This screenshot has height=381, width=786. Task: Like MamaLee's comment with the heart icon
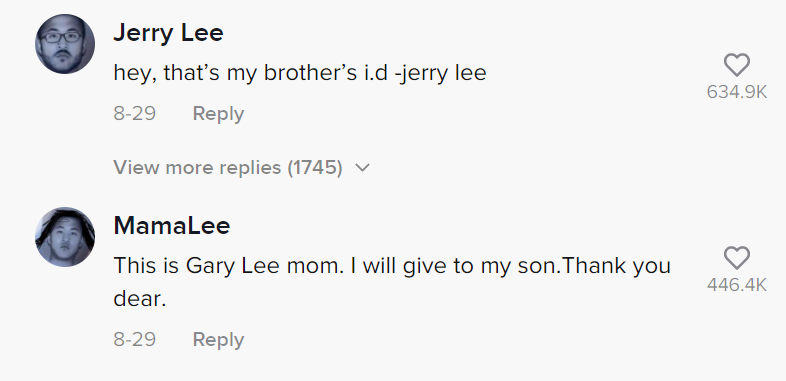coord(737,258)
